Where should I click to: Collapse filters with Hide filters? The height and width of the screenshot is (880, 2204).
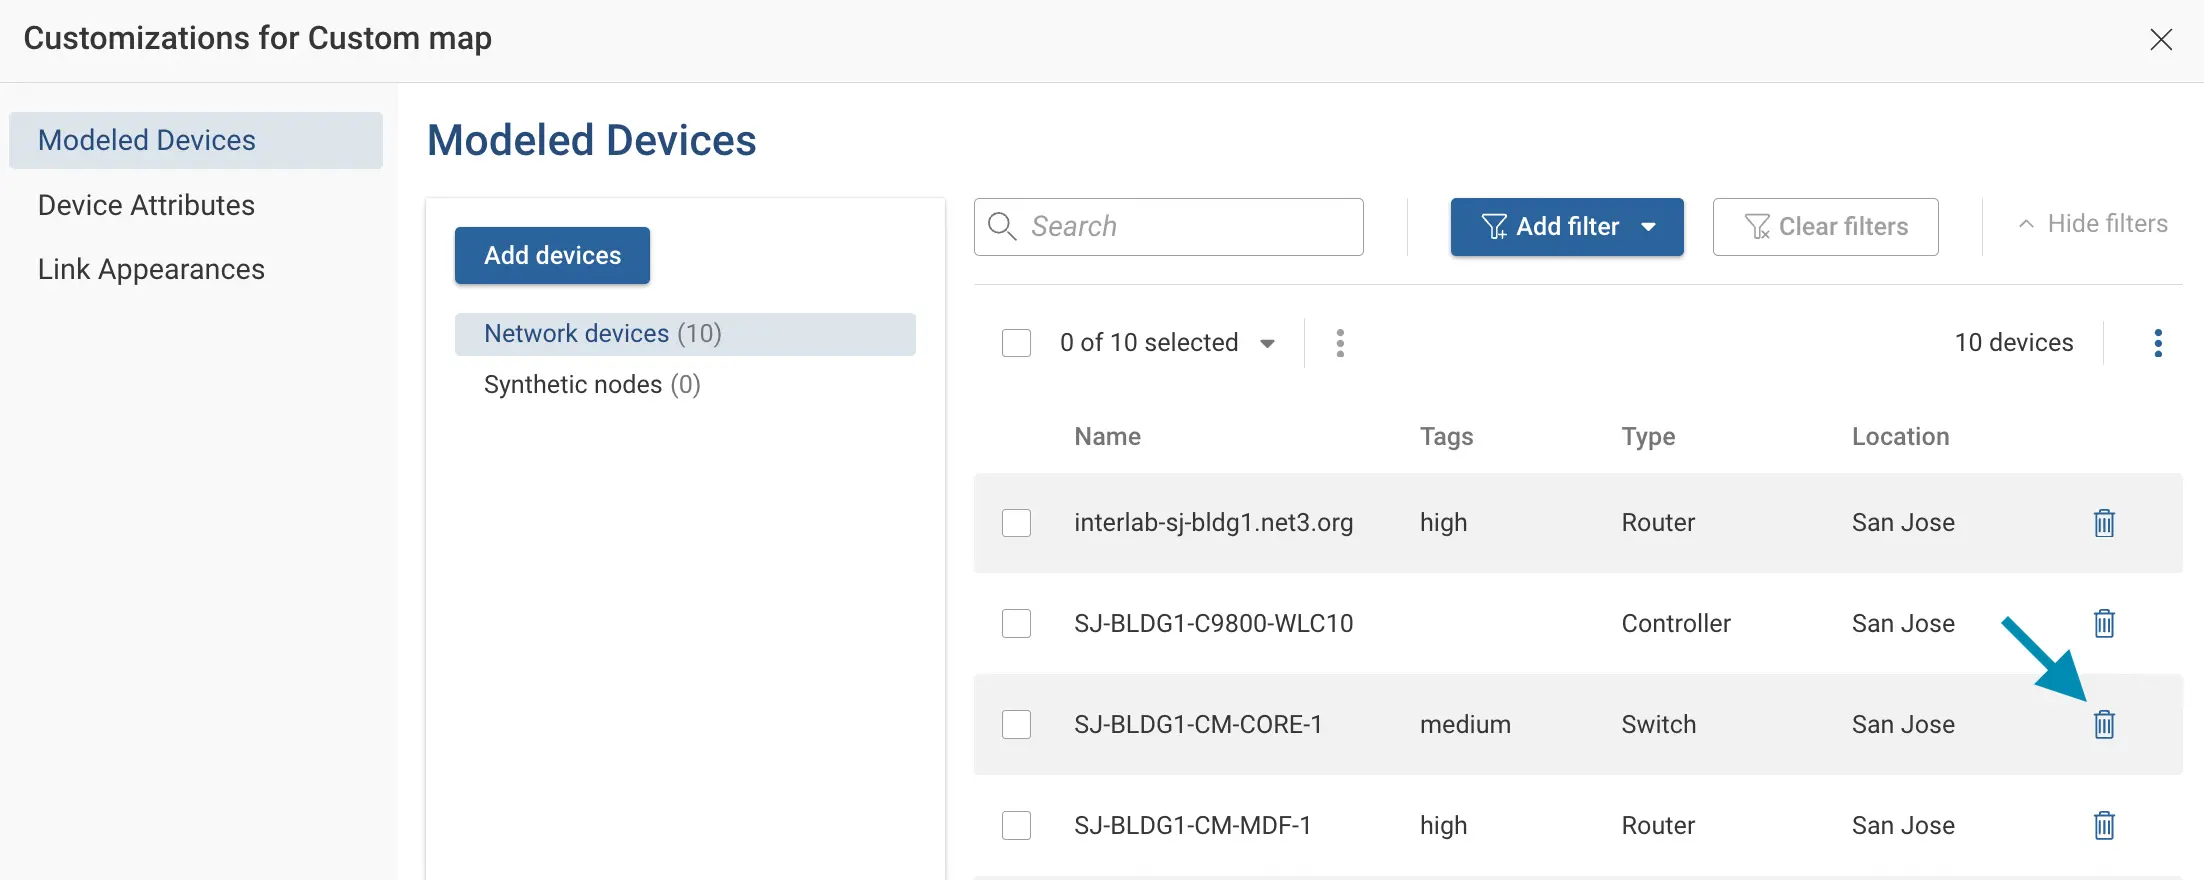tap(2092, 224)
